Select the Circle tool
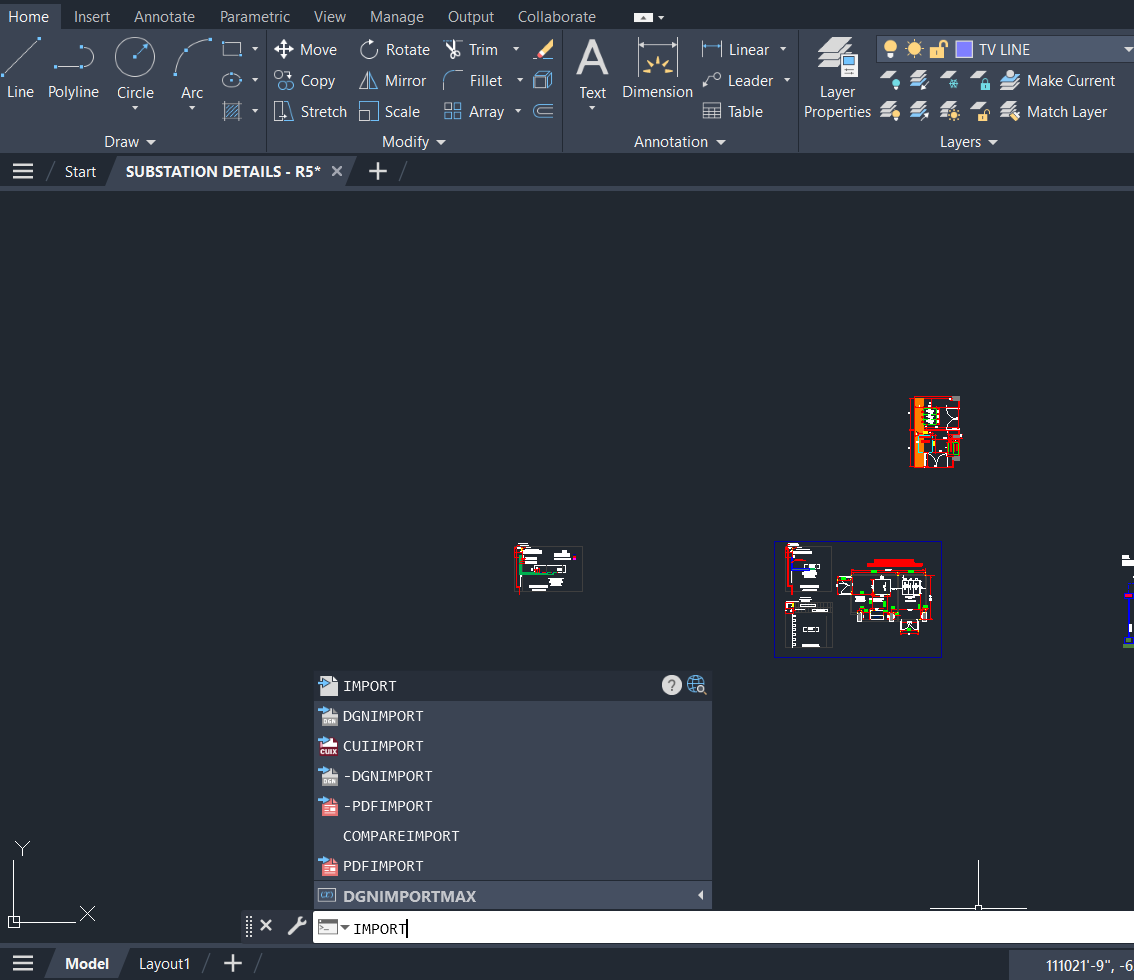Viewport: 1134px width, 980px height. point(135,67)
